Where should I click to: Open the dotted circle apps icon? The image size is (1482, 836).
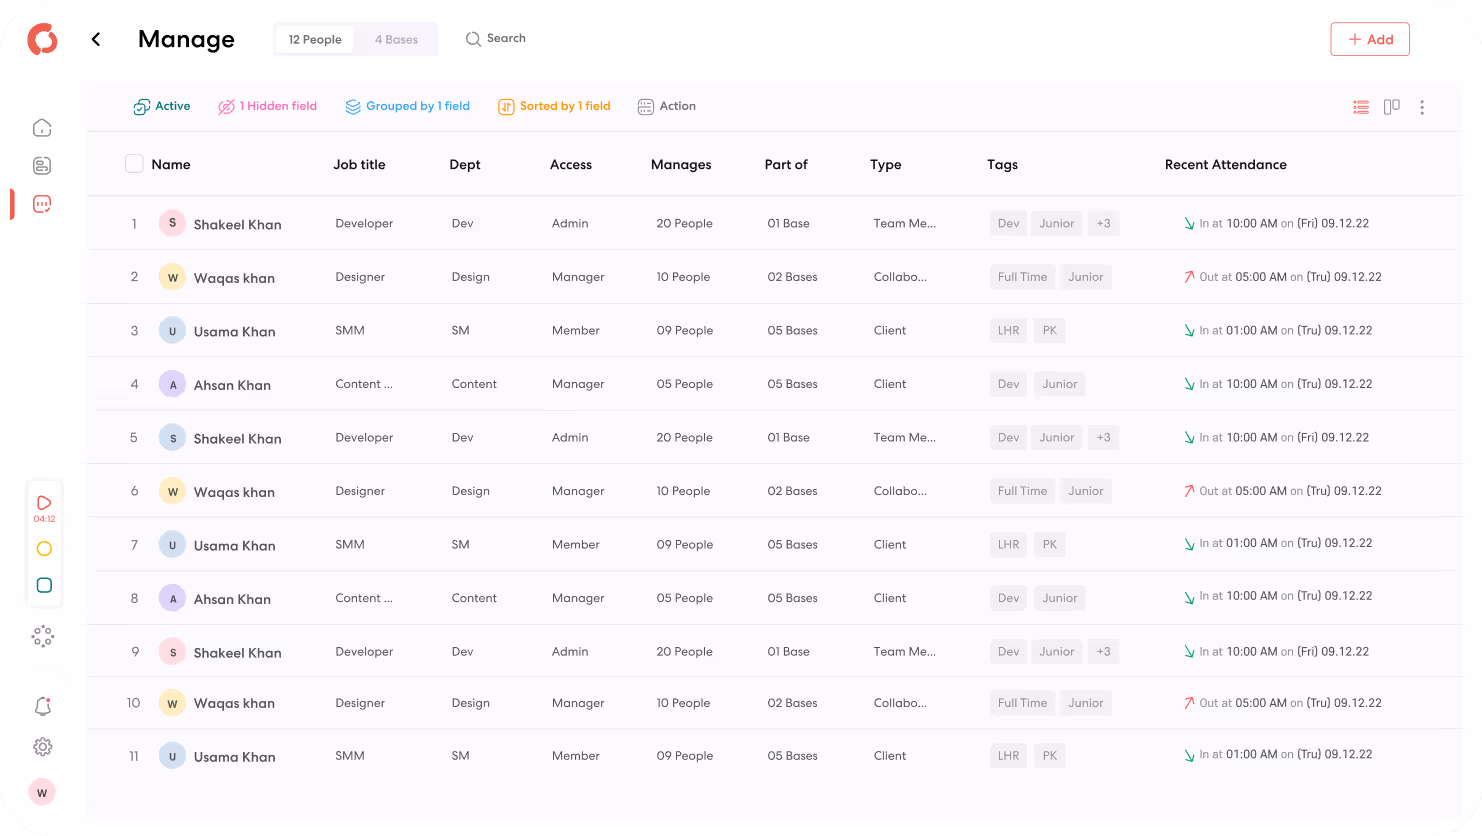[x=42, y=637]
